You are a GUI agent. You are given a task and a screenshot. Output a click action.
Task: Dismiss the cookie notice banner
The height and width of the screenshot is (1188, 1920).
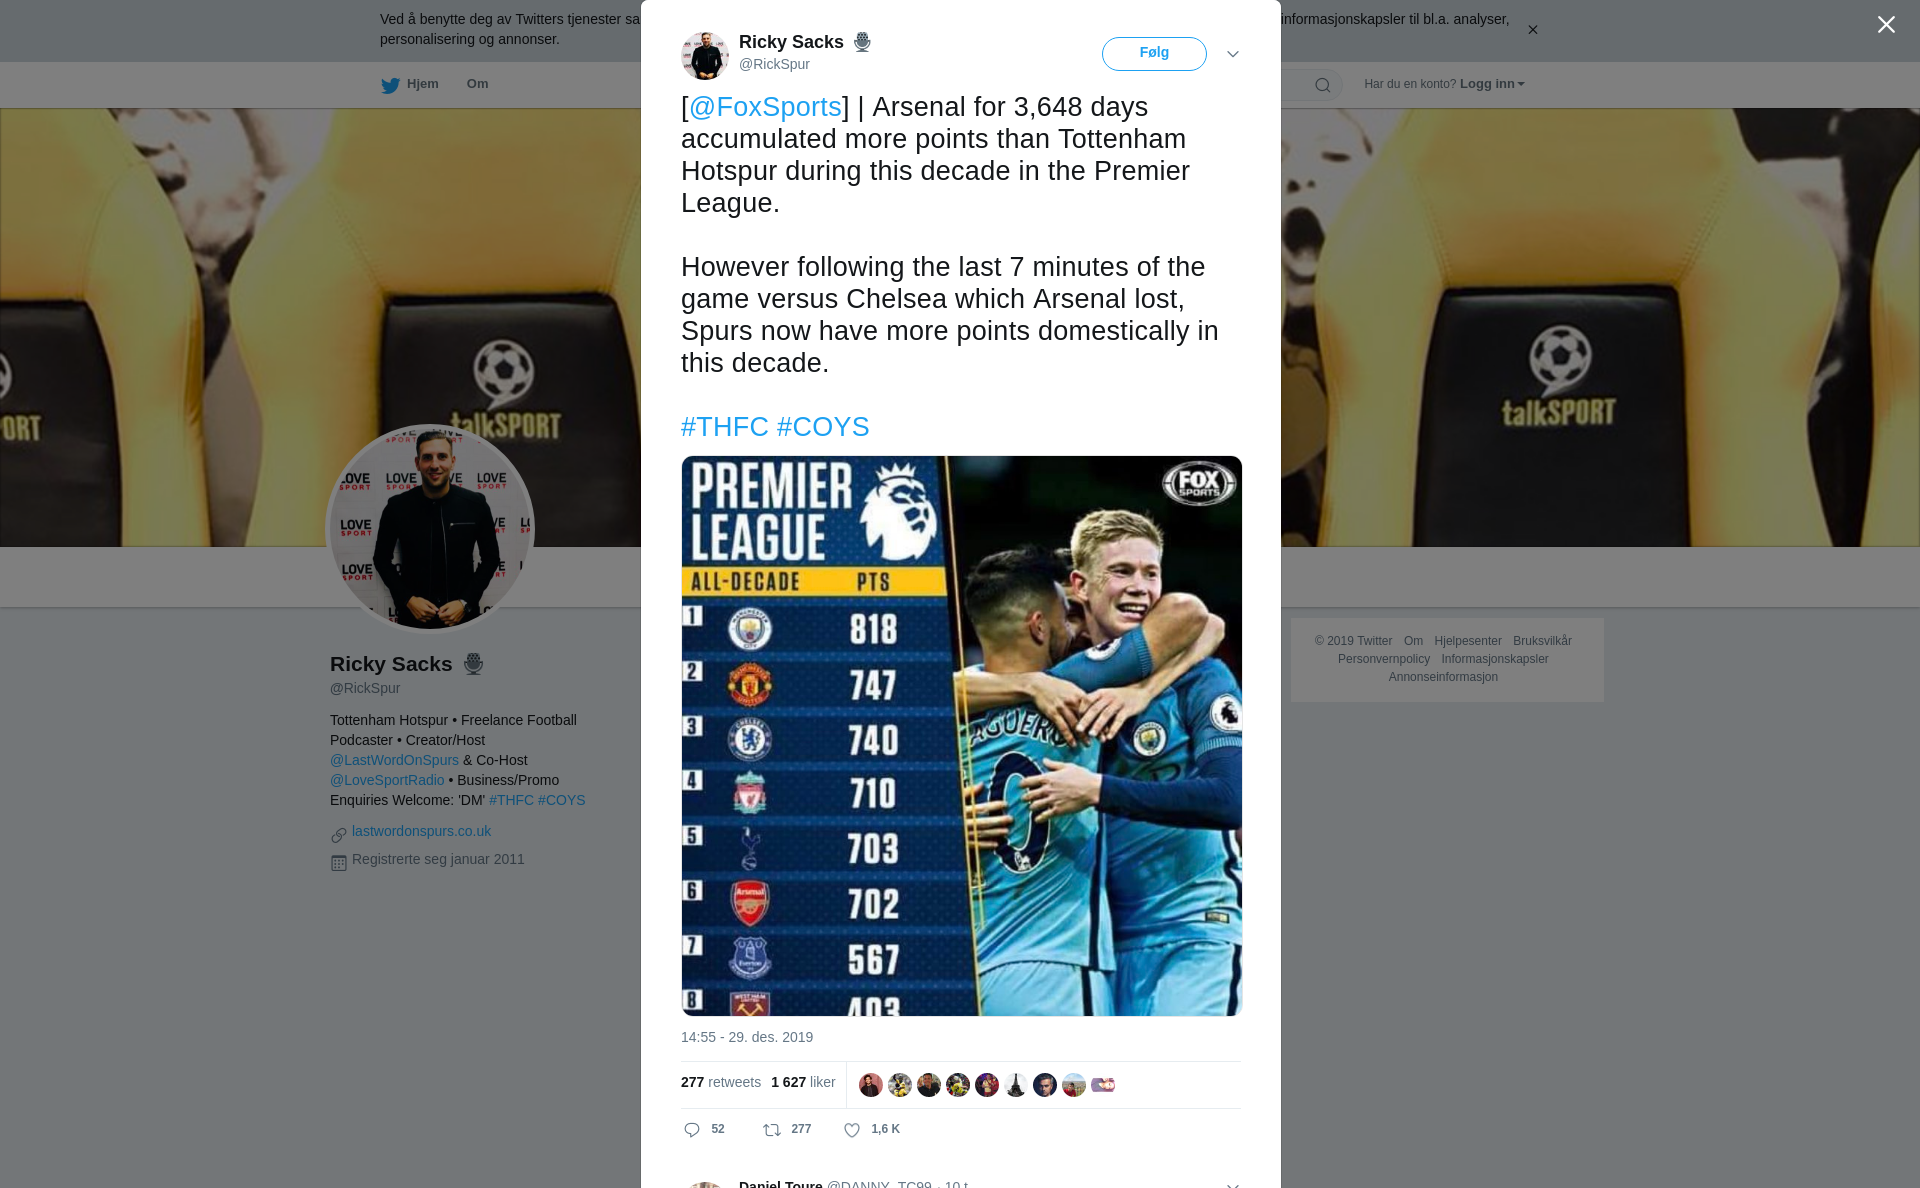pos(1532,30)
